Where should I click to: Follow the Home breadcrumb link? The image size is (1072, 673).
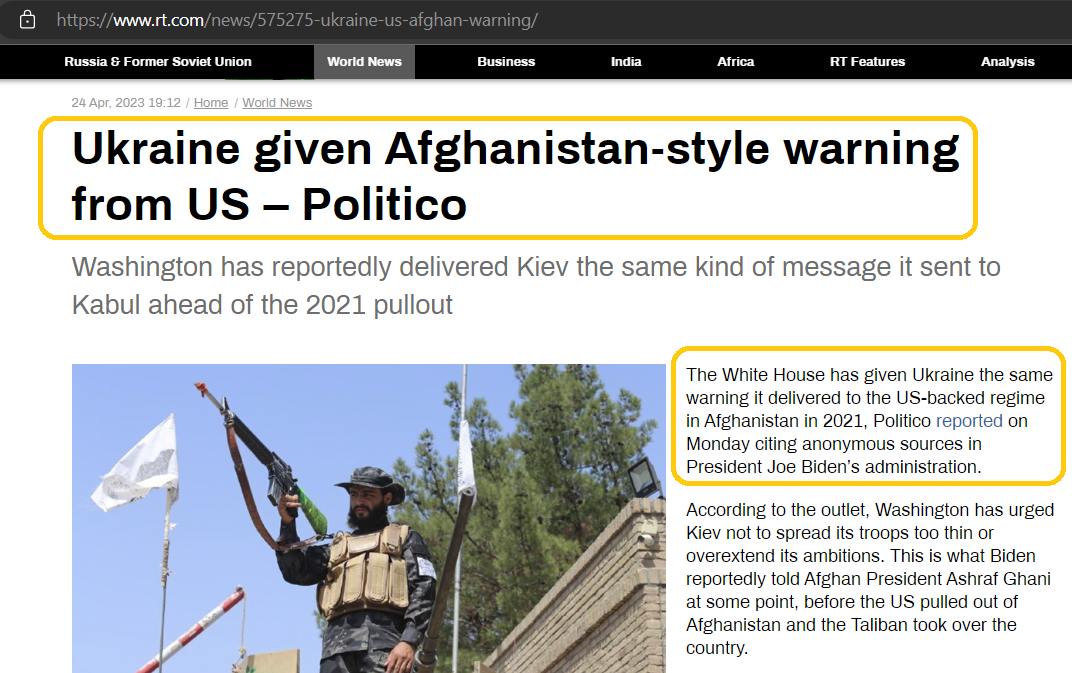point(211,103)
